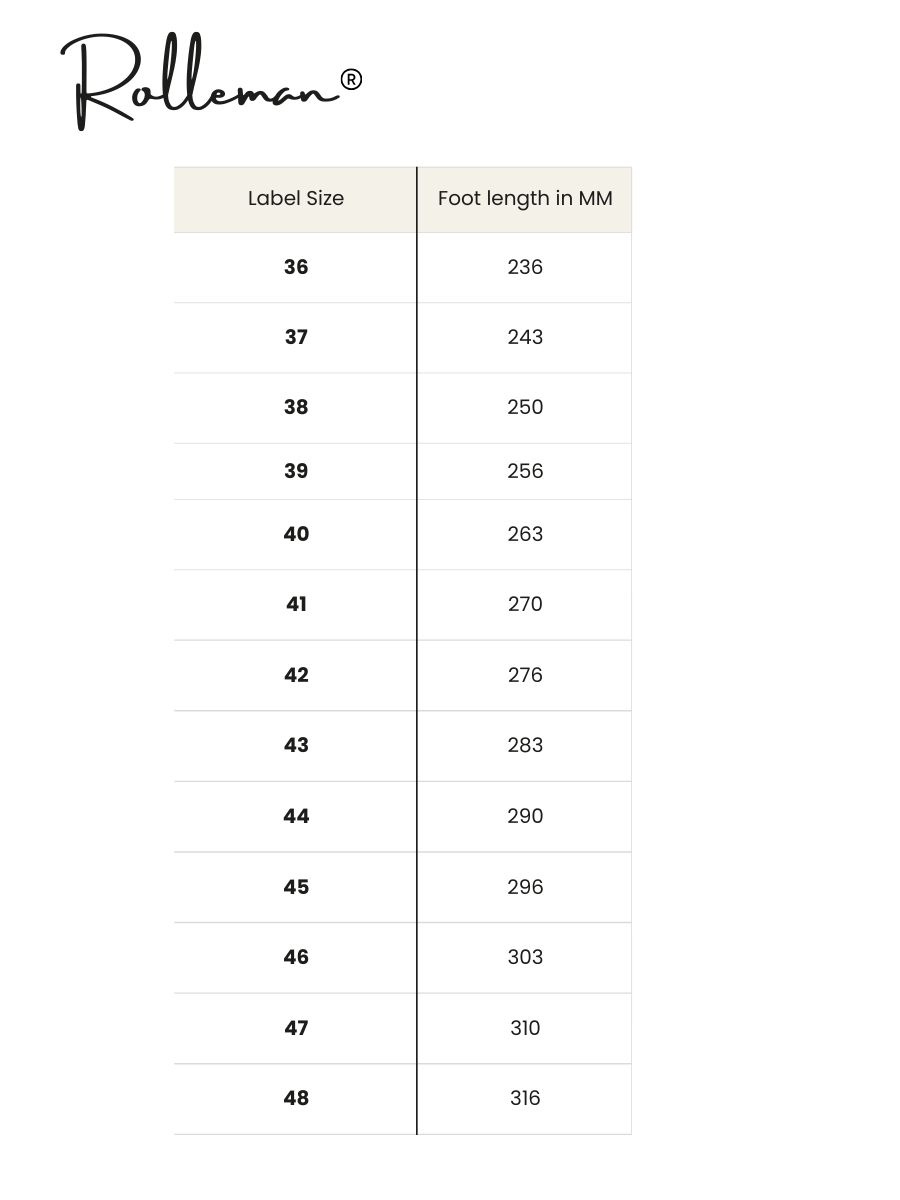This screenshot has width=900, height=1200.
Task: Click the Rolleman script logo
Action: 200,82
